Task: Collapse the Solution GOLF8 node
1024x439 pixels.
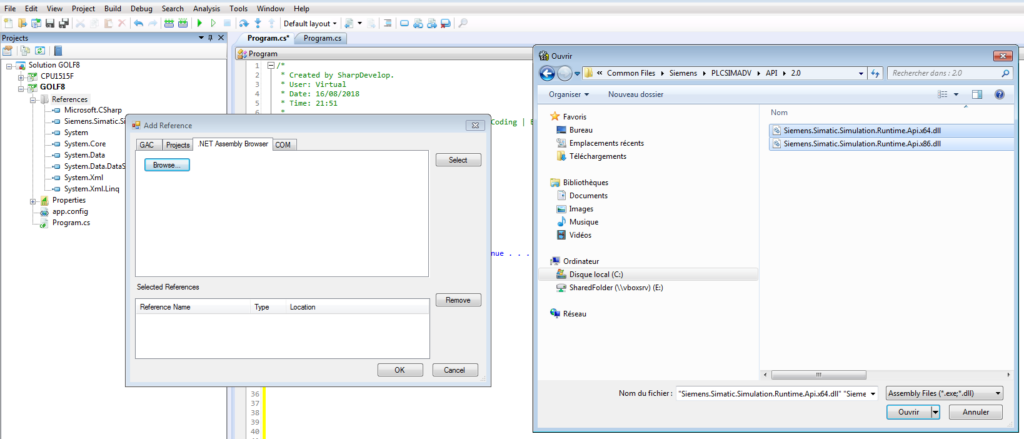Action: point(9,65)
